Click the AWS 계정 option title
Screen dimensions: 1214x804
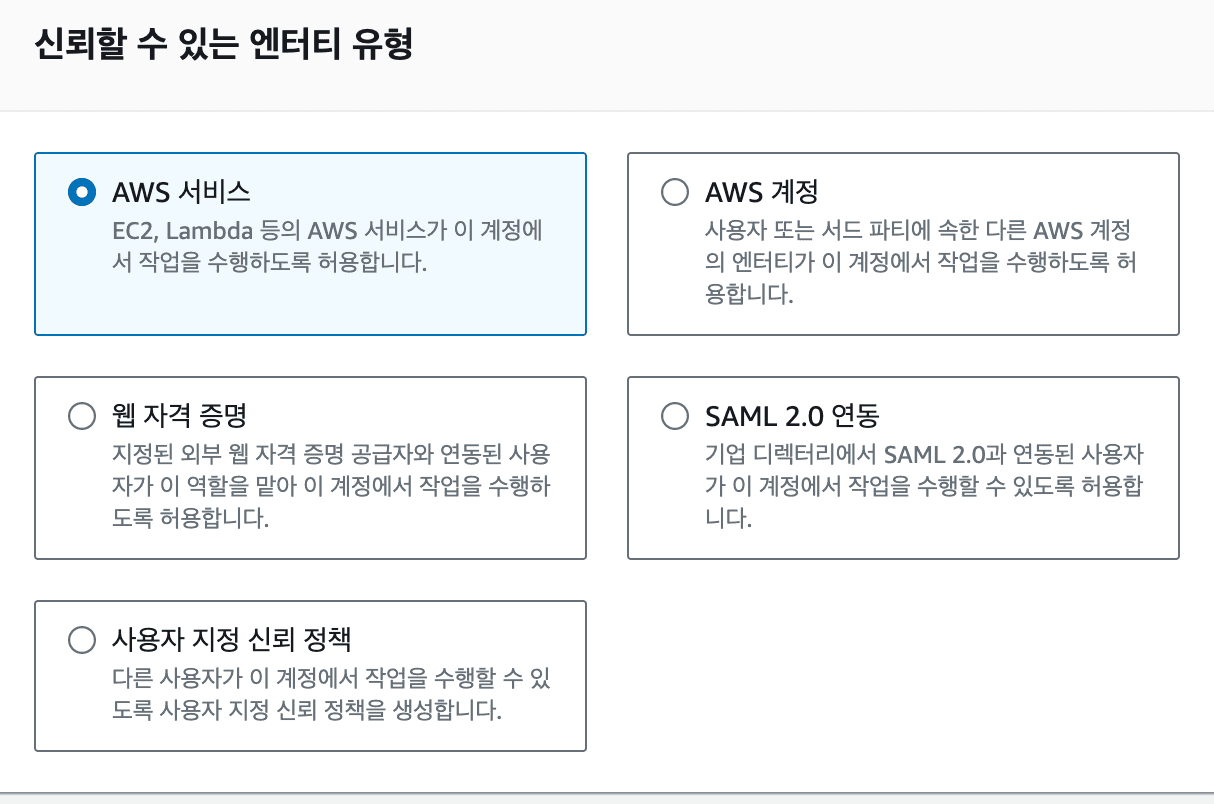762,192
